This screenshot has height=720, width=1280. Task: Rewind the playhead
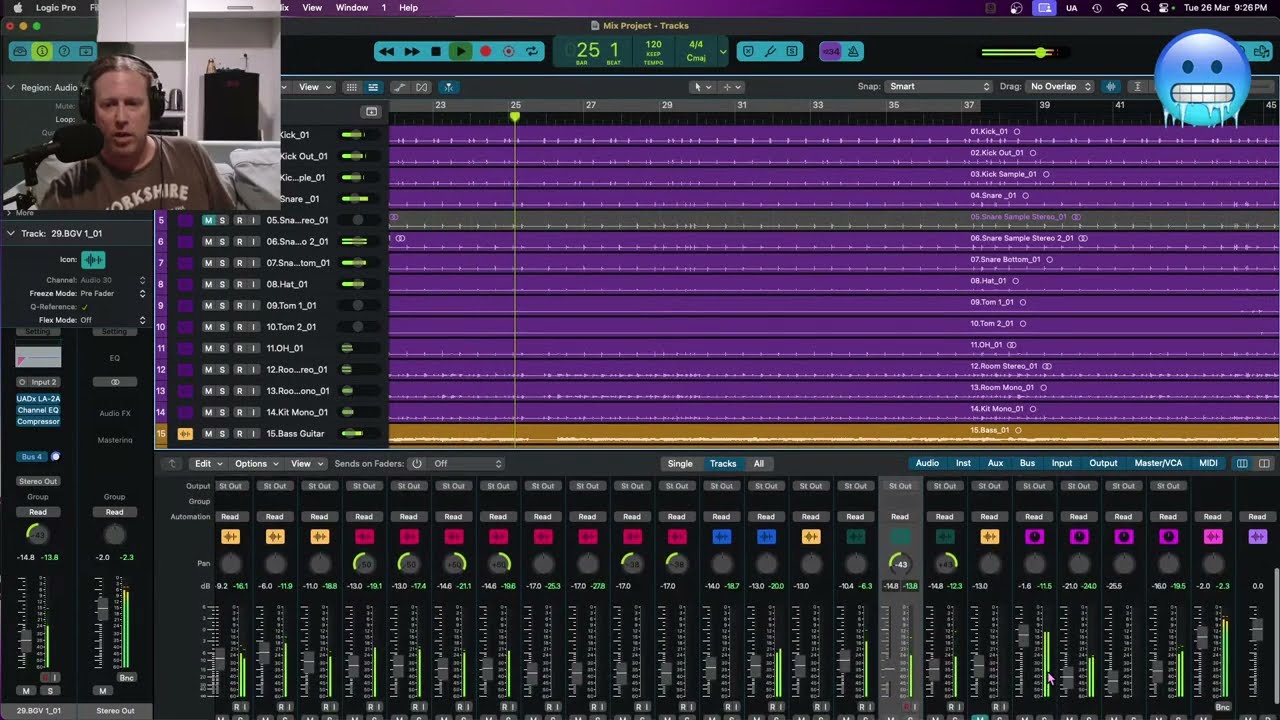pos(386,51)
